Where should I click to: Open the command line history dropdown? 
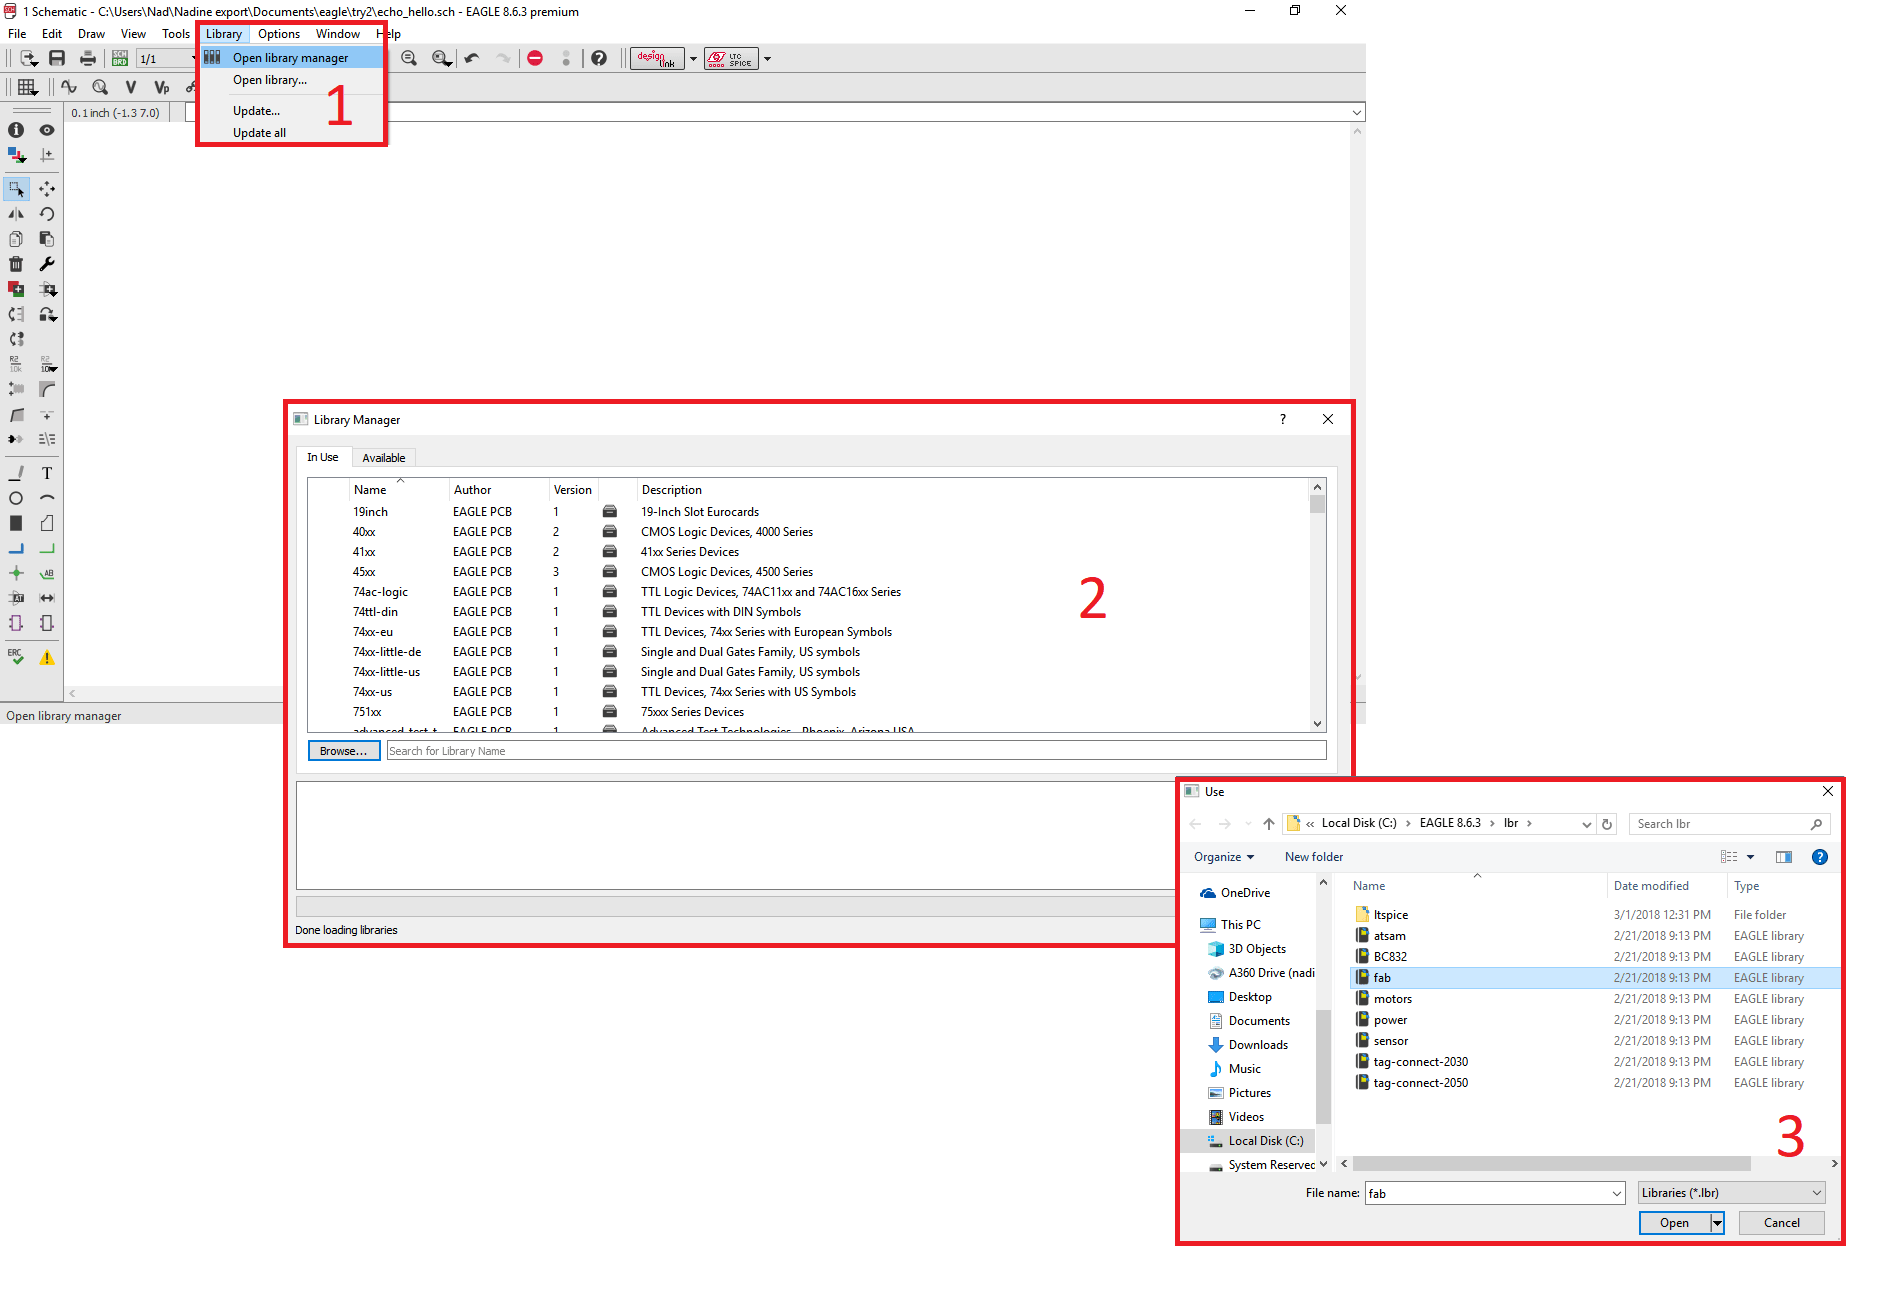tap(1357, 112)
